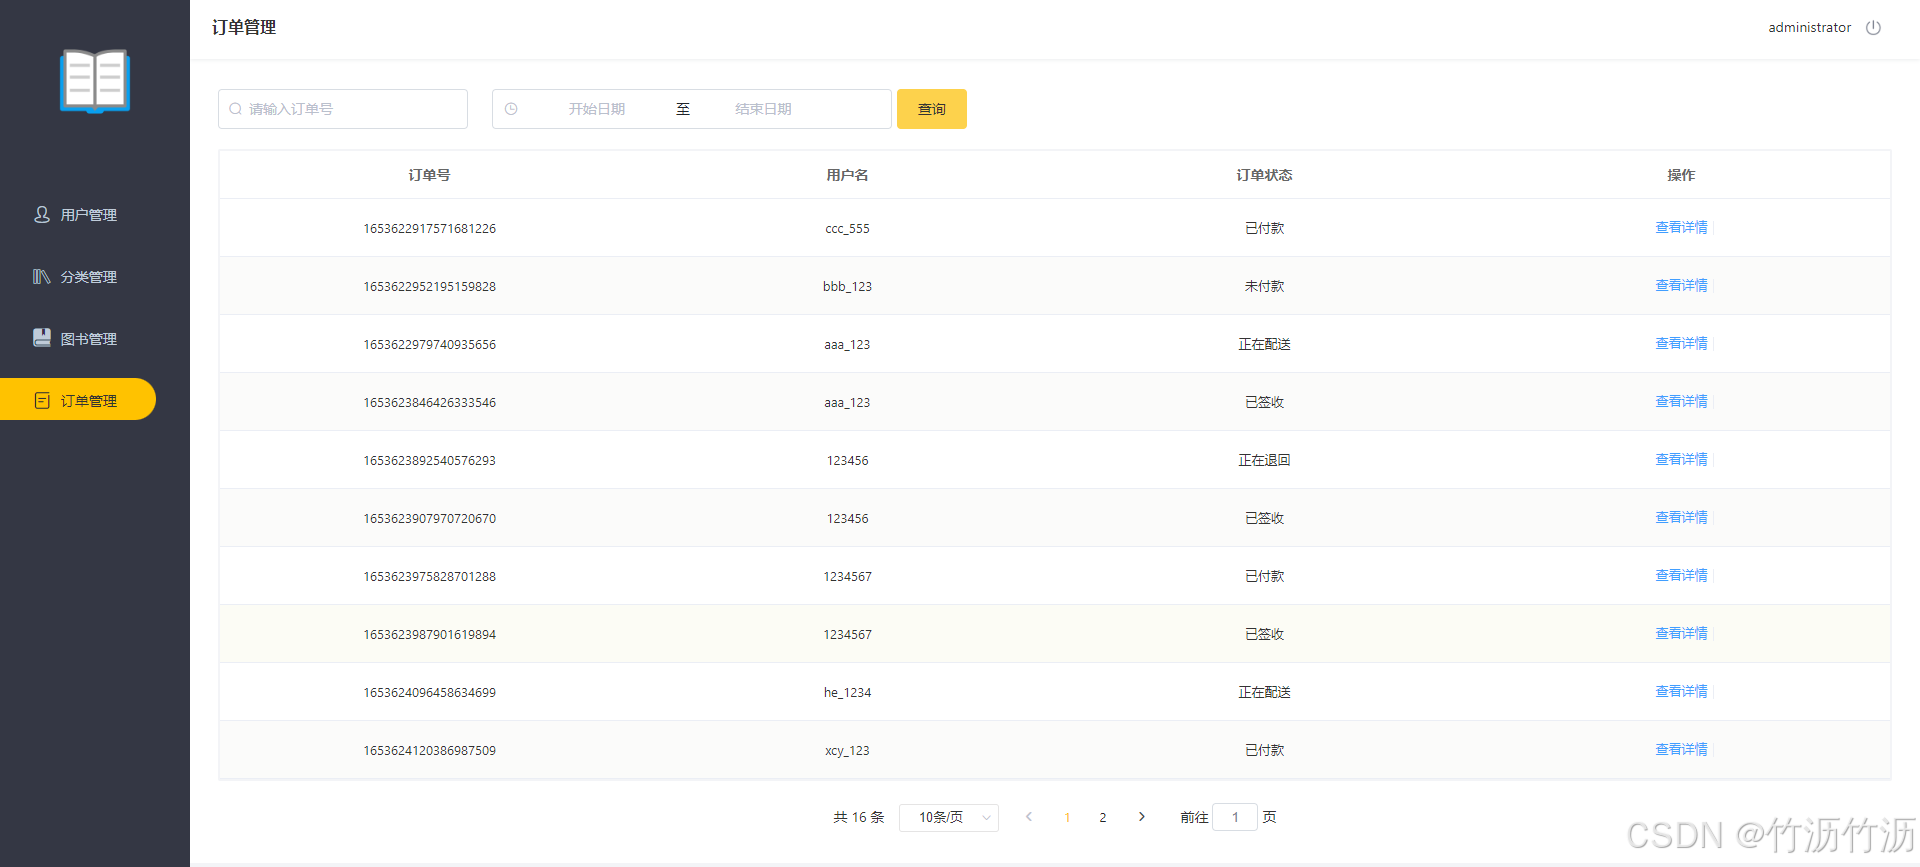Click the 前往 page jump input
This screenshot has width=1920, height=867.
click(1235, 817)
